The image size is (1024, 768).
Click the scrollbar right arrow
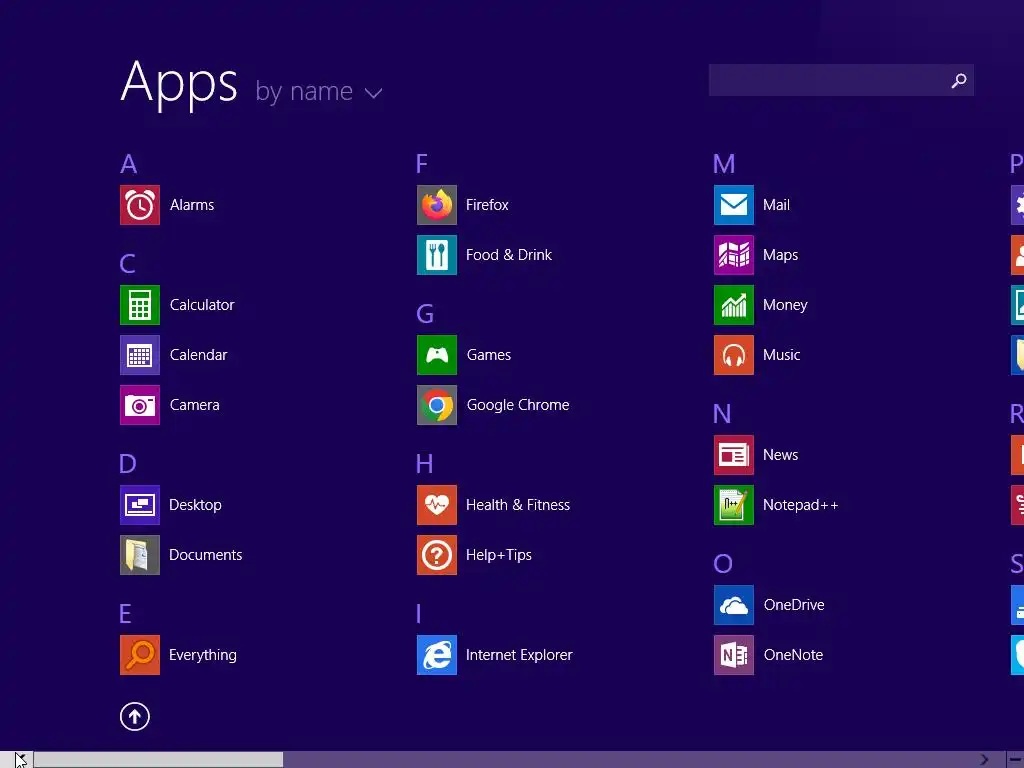click(984, 760)
